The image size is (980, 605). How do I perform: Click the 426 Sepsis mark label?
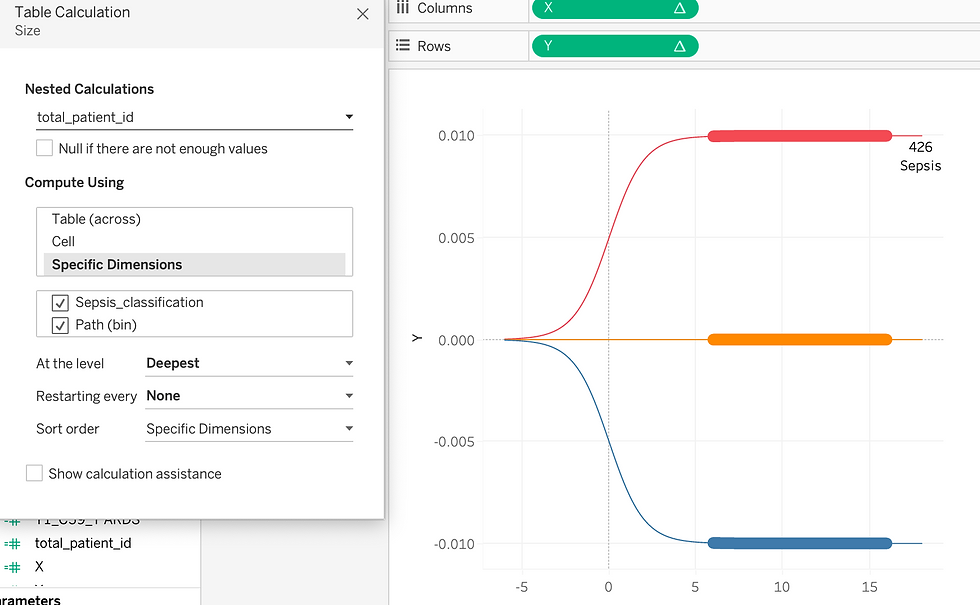[920, 156]
